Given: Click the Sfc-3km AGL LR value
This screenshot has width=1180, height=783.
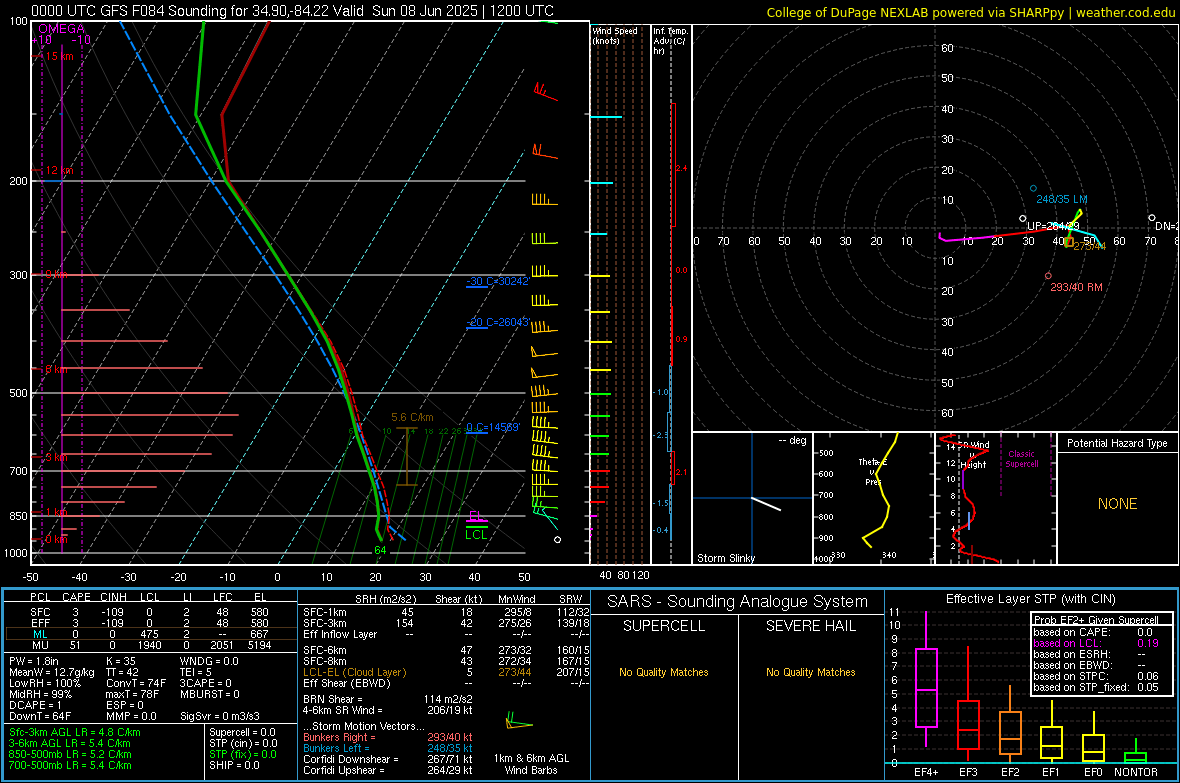Looking at the screenshot, I should (75, 732).
